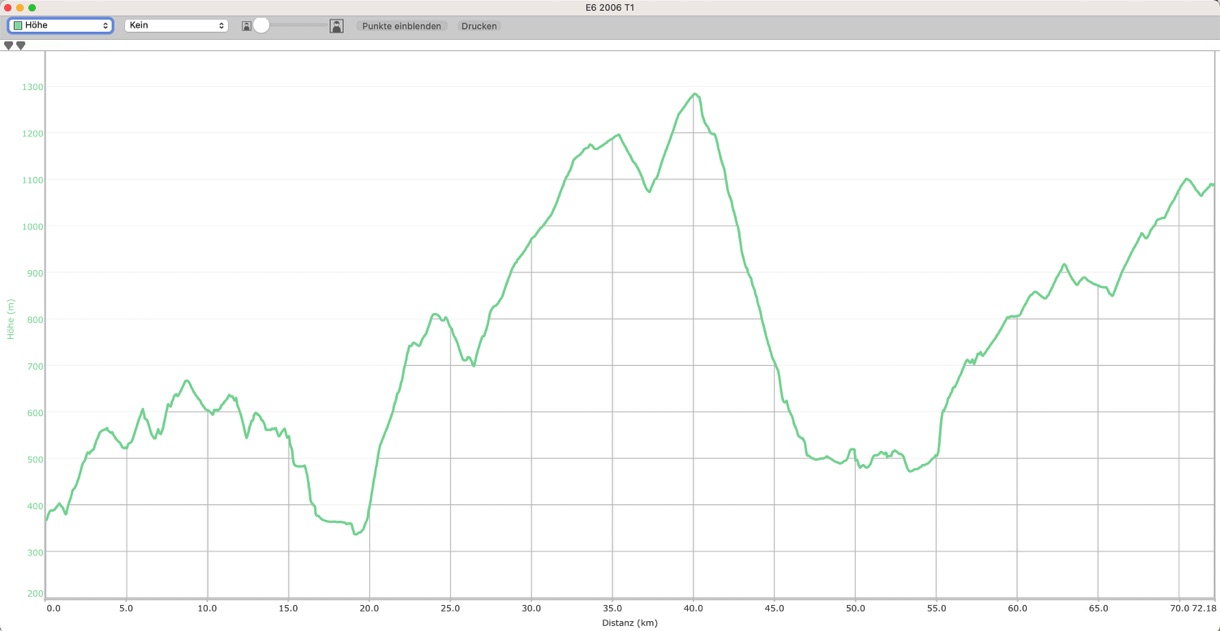Click the small zoom-out icon beside the slider
The width and height of the screenshot is (1220, 631).
246,26
